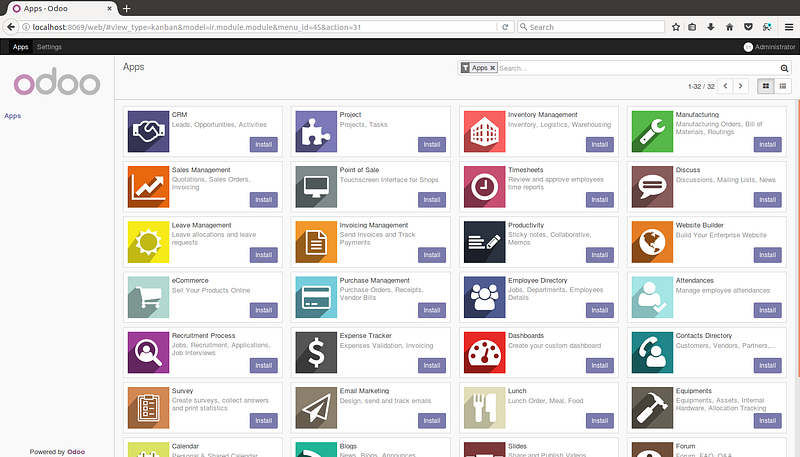Click the search magnifier icon in Apps search
800x457 pixels.
pos(784,68)
